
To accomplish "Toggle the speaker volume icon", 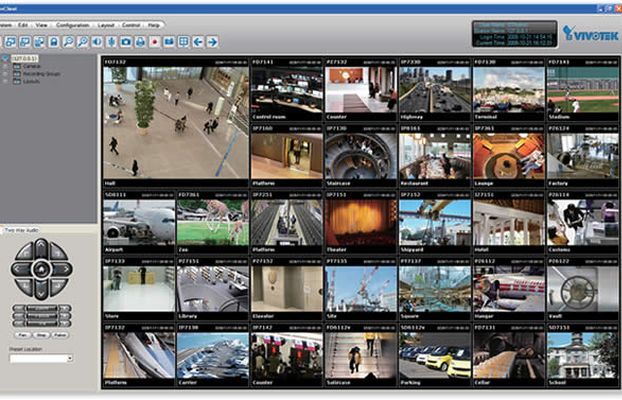I will pyautogui.click(x=97, y=42).
